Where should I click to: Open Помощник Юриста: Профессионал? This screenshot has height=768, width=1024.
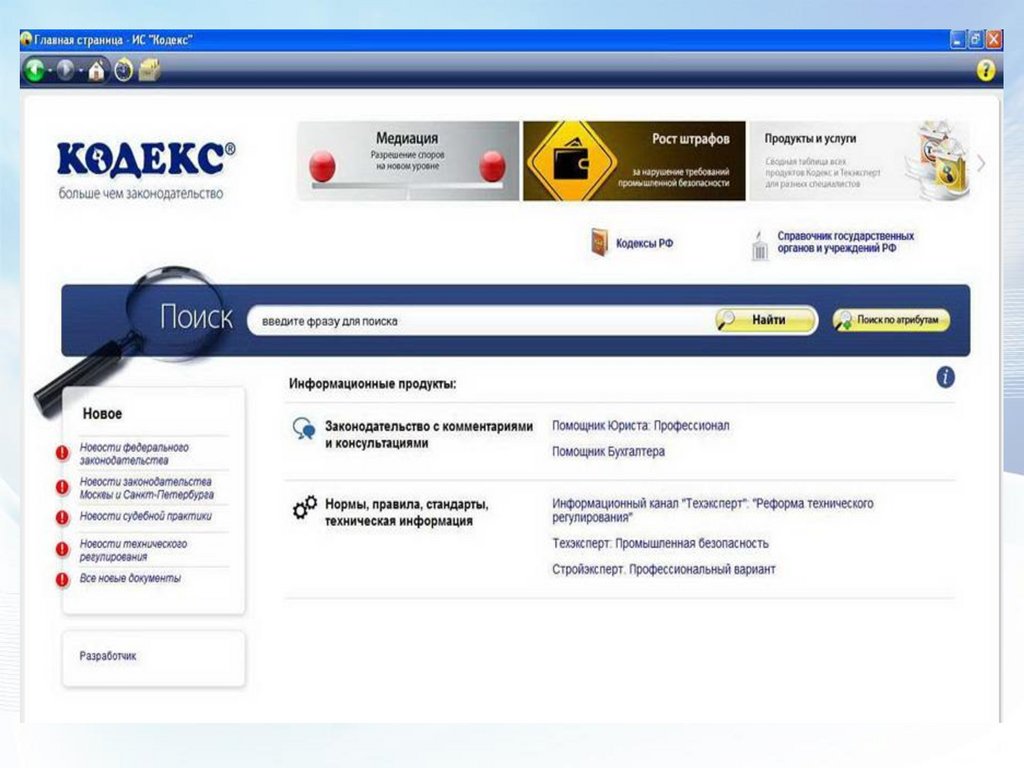[641, 426]
